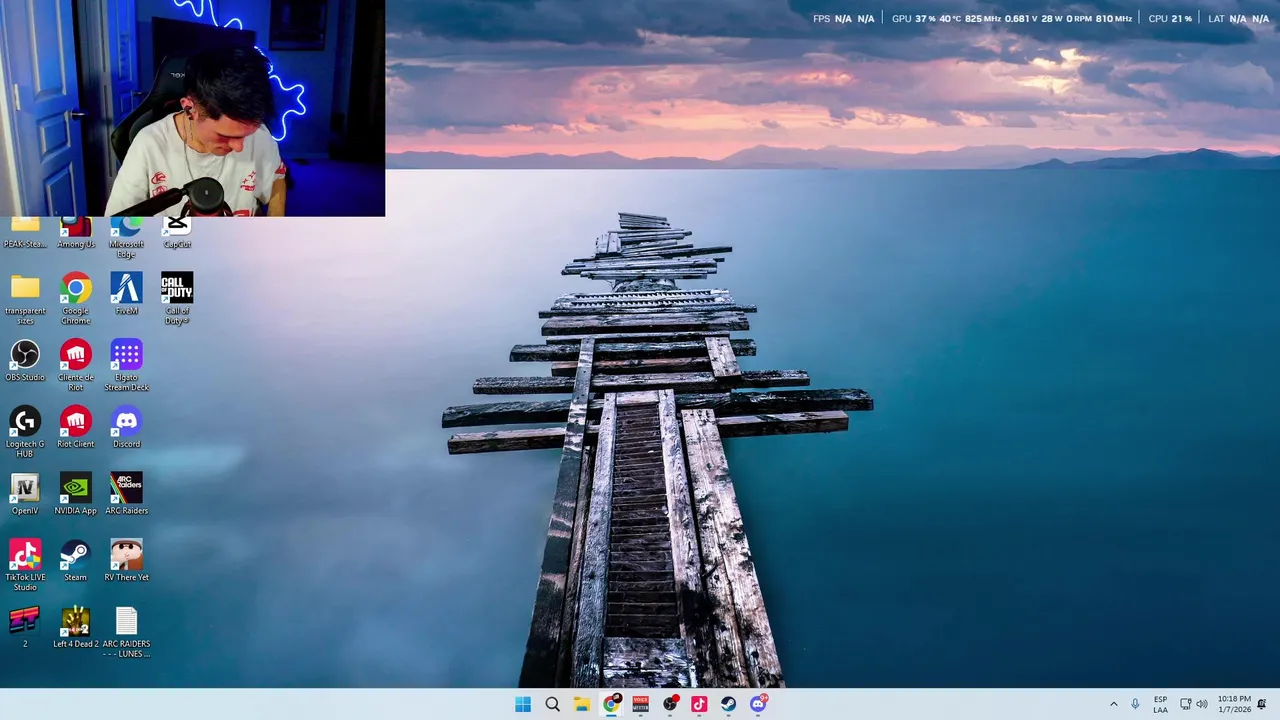The image size is (1280, 720).
Task: Open the notifications bell icon
Action: click(x=1262, y=704)
